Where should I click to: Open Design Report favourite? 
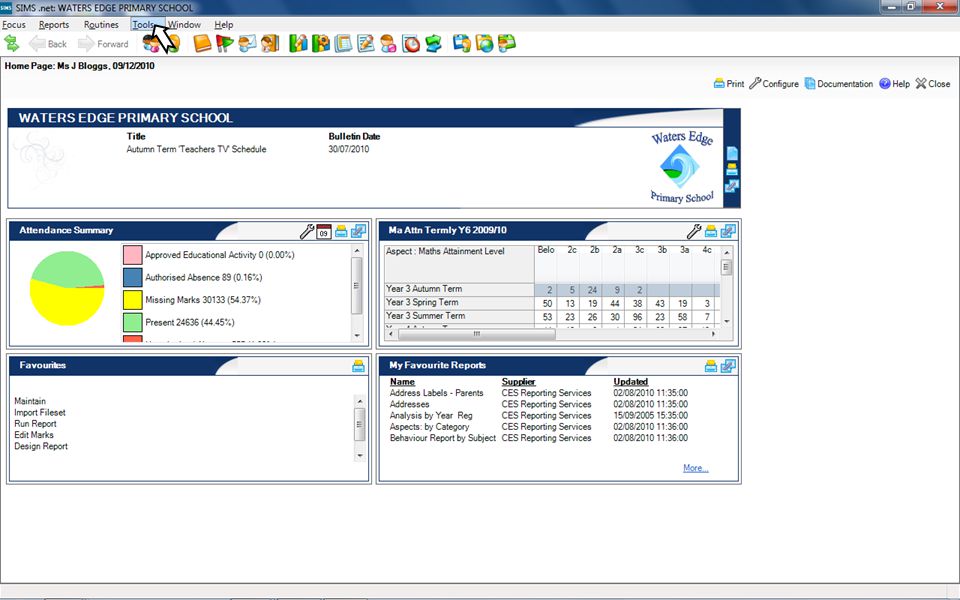click(x=41, y=446)
